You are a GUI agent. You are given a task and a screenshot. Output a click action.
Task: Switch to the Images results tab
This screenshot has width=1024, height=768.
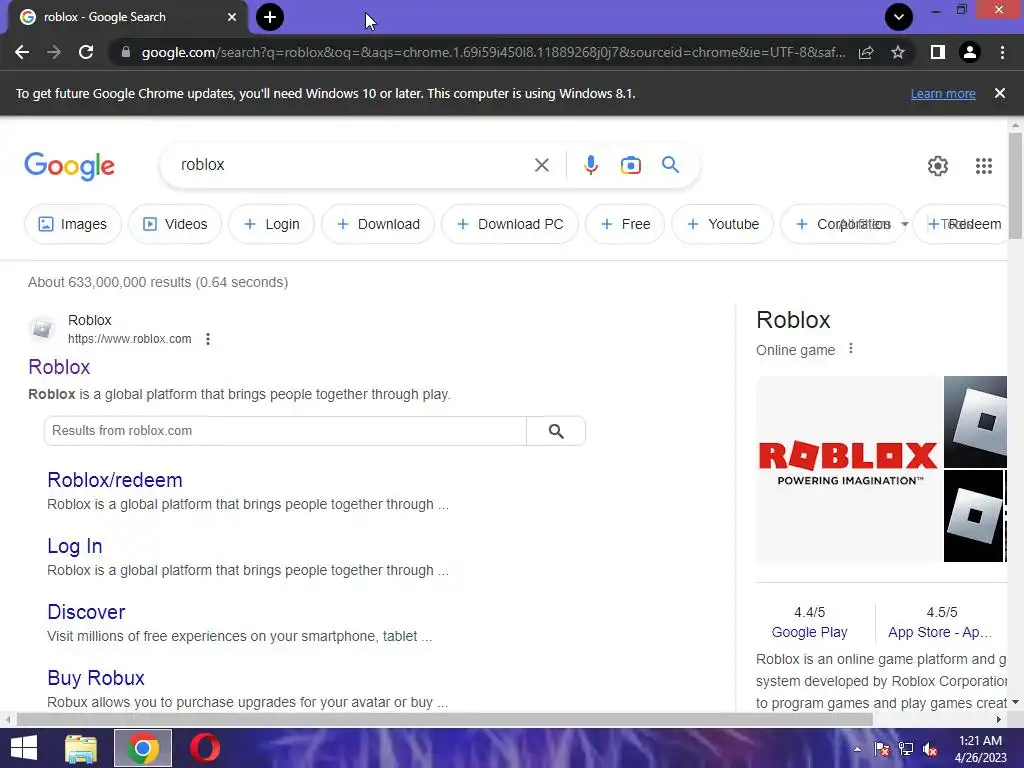pyautogui.click(x=72, y=224)
